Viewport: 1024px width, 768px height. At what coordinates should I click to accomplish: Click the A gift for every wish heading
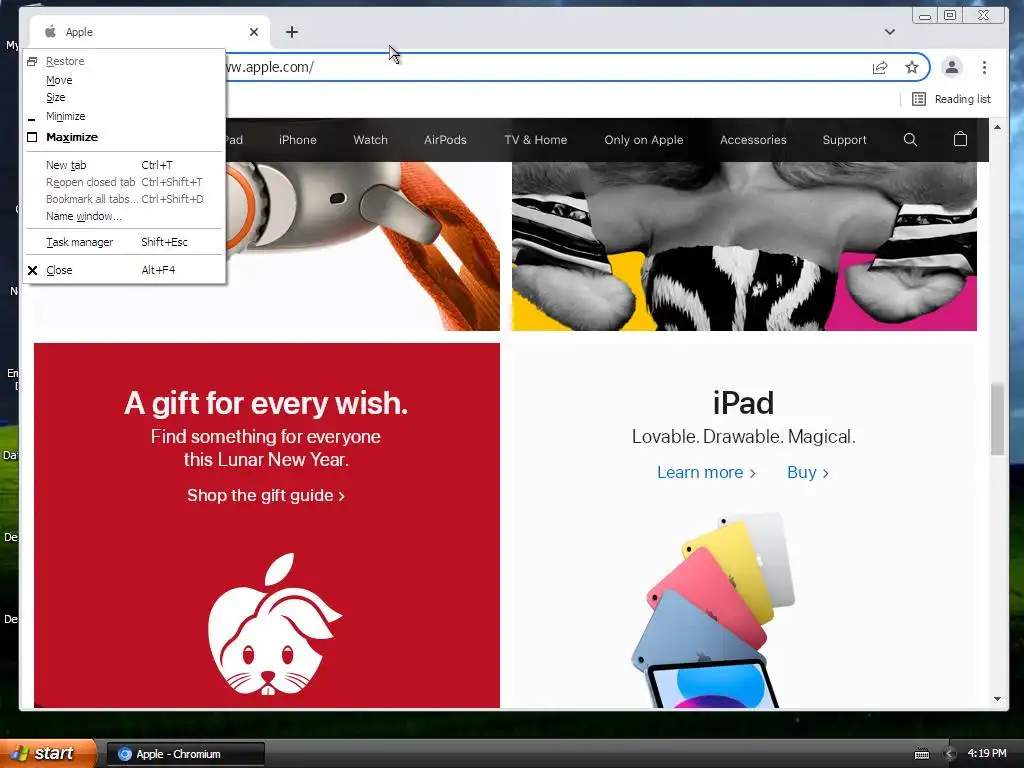(x=266, y=403)
